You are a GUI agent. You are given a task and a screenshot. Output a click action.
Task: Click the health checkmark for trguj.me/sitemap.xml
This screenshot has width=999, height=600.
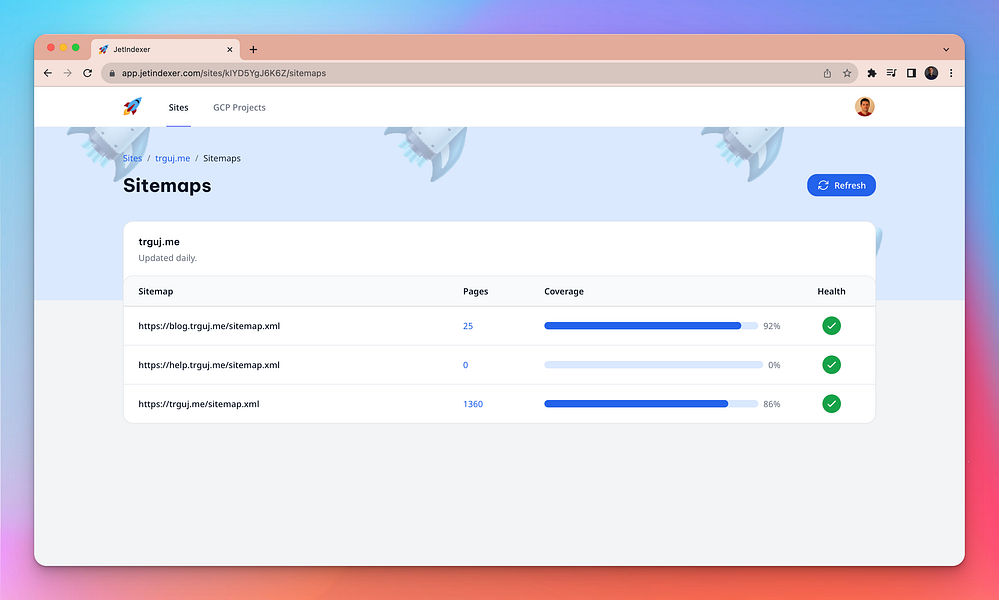pos(831,404)
